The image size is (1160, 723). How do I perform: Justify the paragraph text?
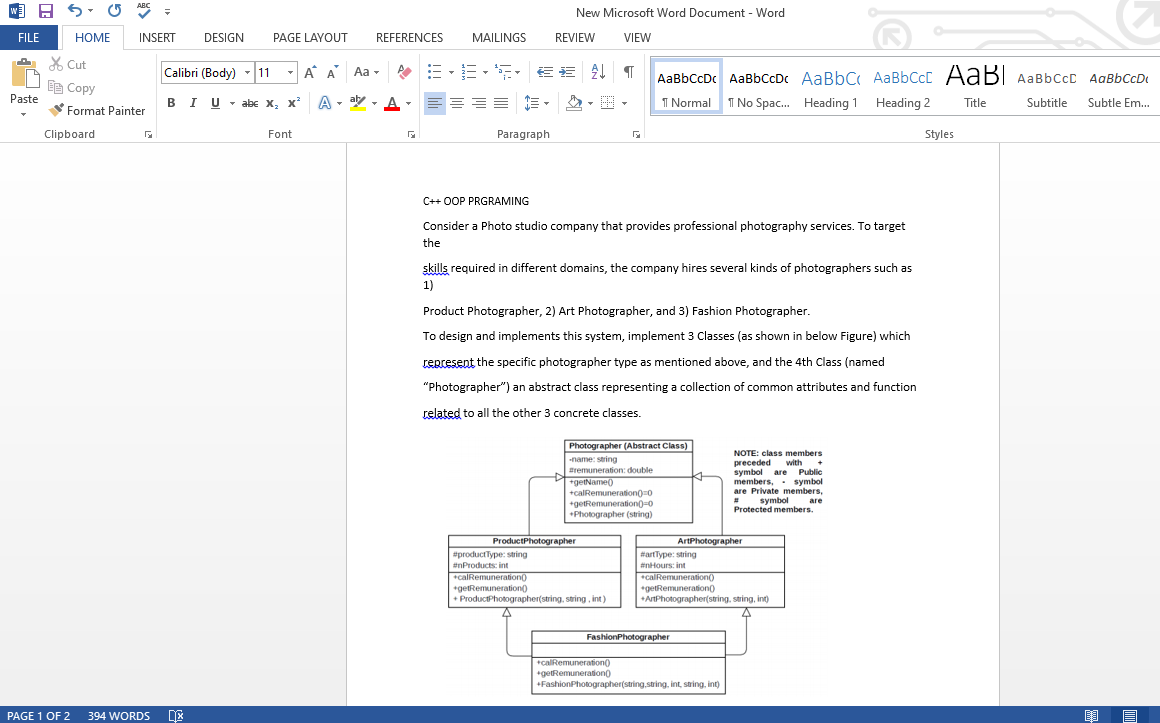501,103
